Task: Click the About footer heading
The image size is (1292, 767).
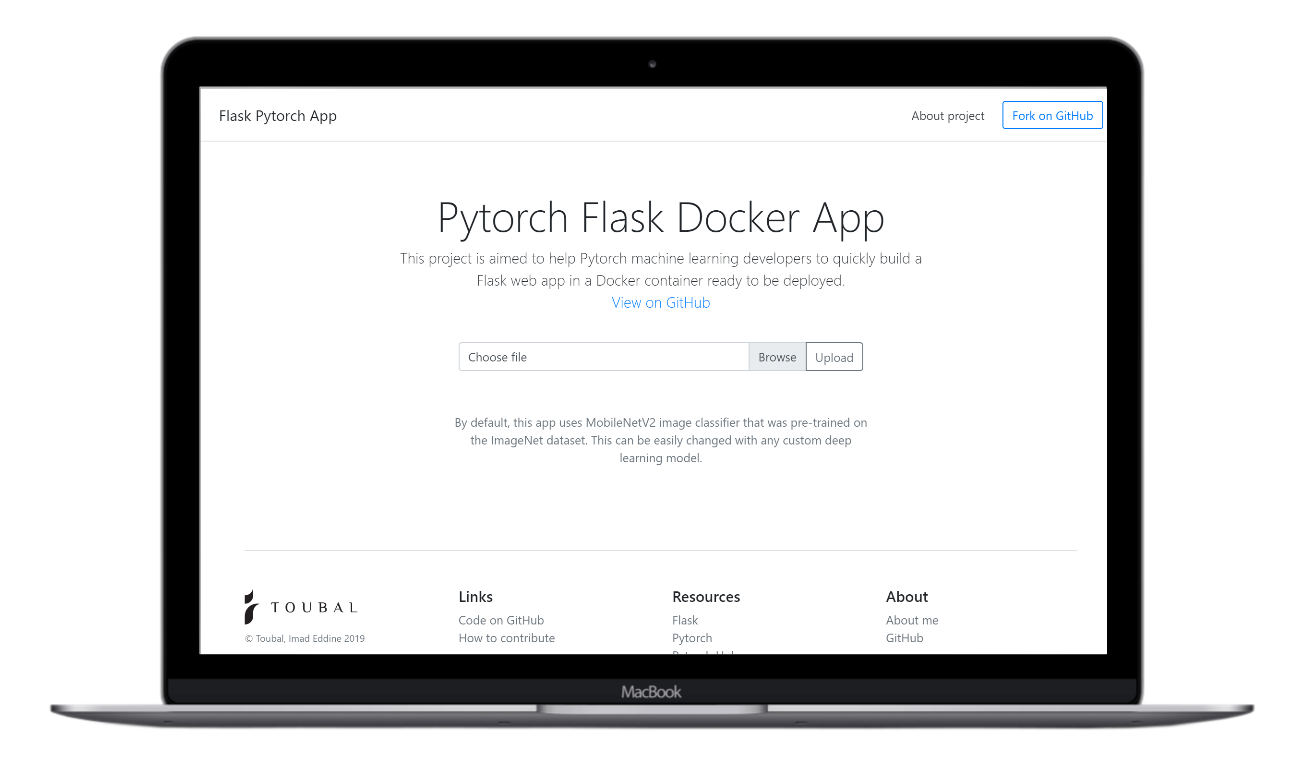Action: coord(907,597)
